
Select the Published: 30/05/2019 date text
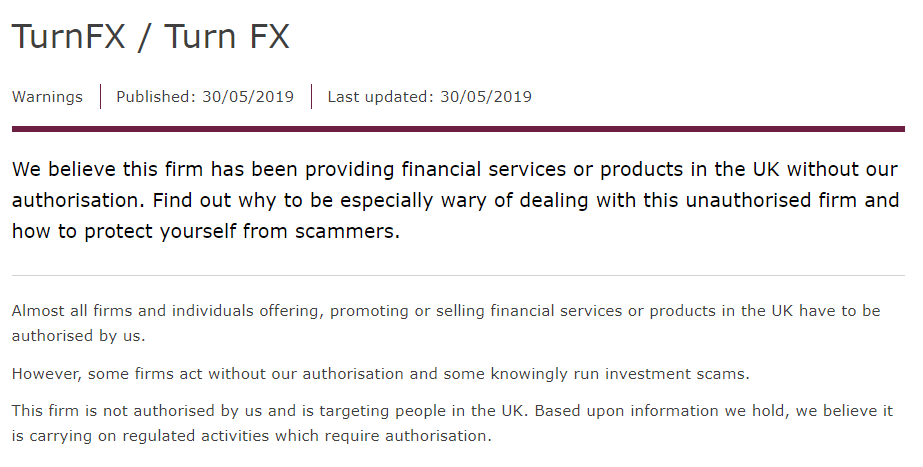pyautogui.click(x=205, y=97)
